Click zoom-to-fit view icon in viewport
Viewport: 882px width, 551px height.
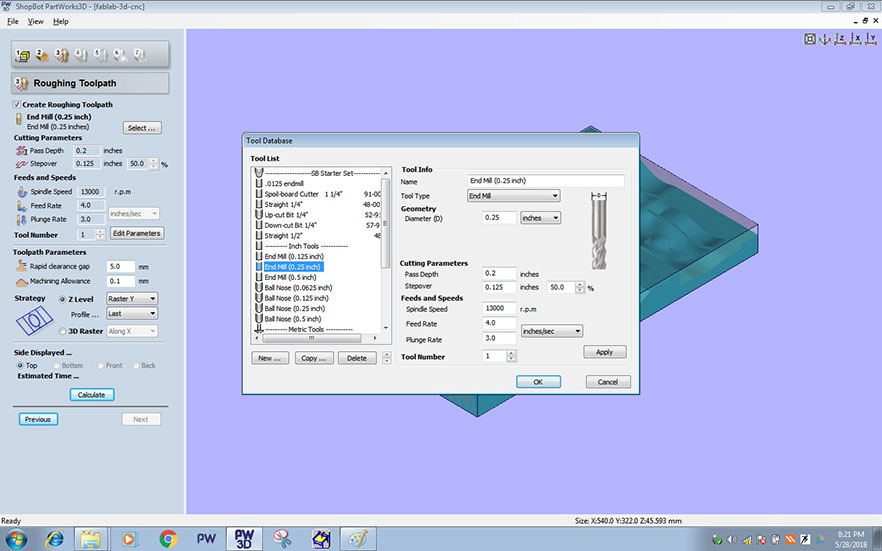click(809, 39)
